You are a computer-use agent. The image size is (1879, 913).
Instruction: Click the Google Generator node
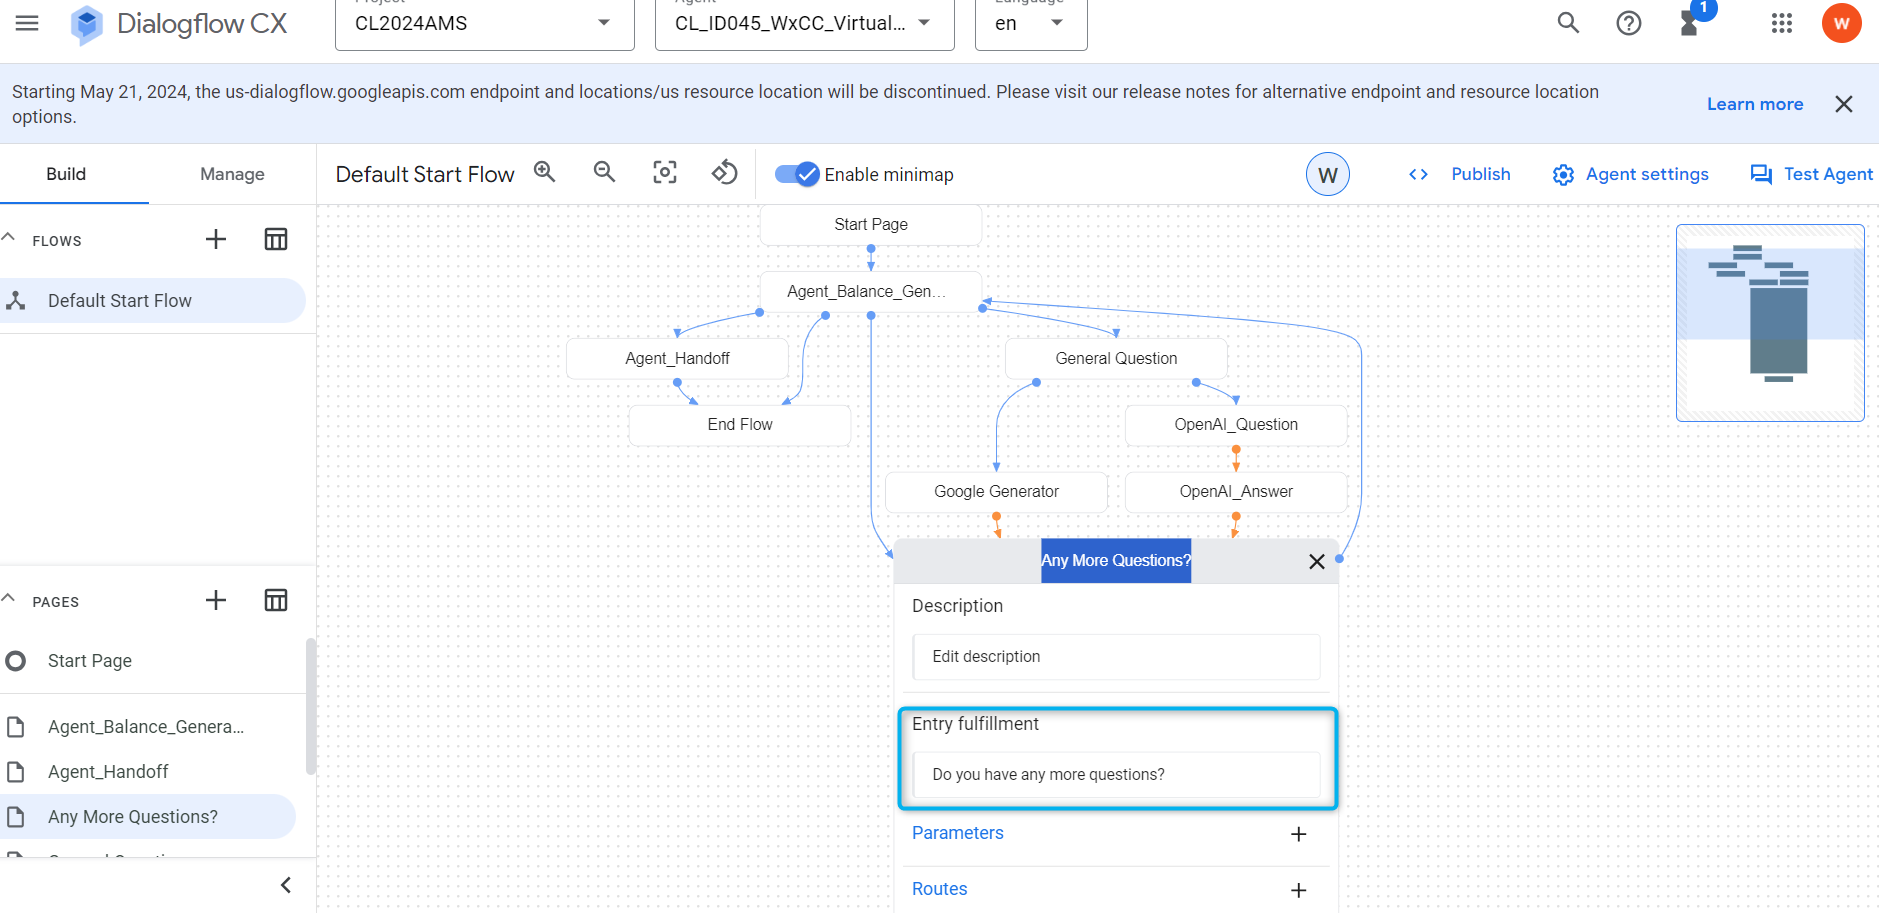[996, 492]
